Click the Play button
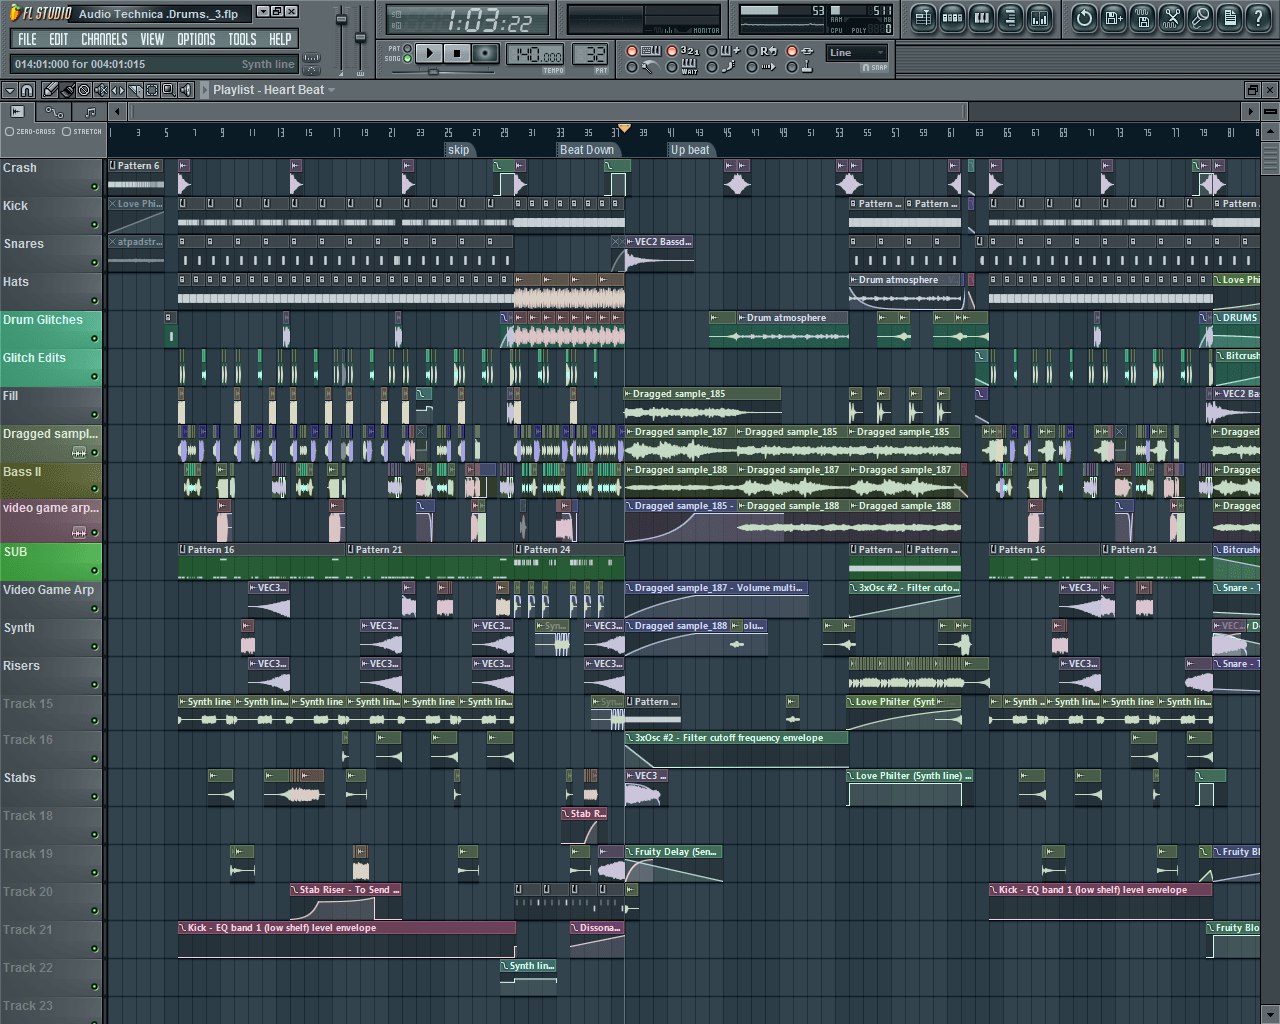This screenshot has width=1280, height=1024. (x=429, y=53)
